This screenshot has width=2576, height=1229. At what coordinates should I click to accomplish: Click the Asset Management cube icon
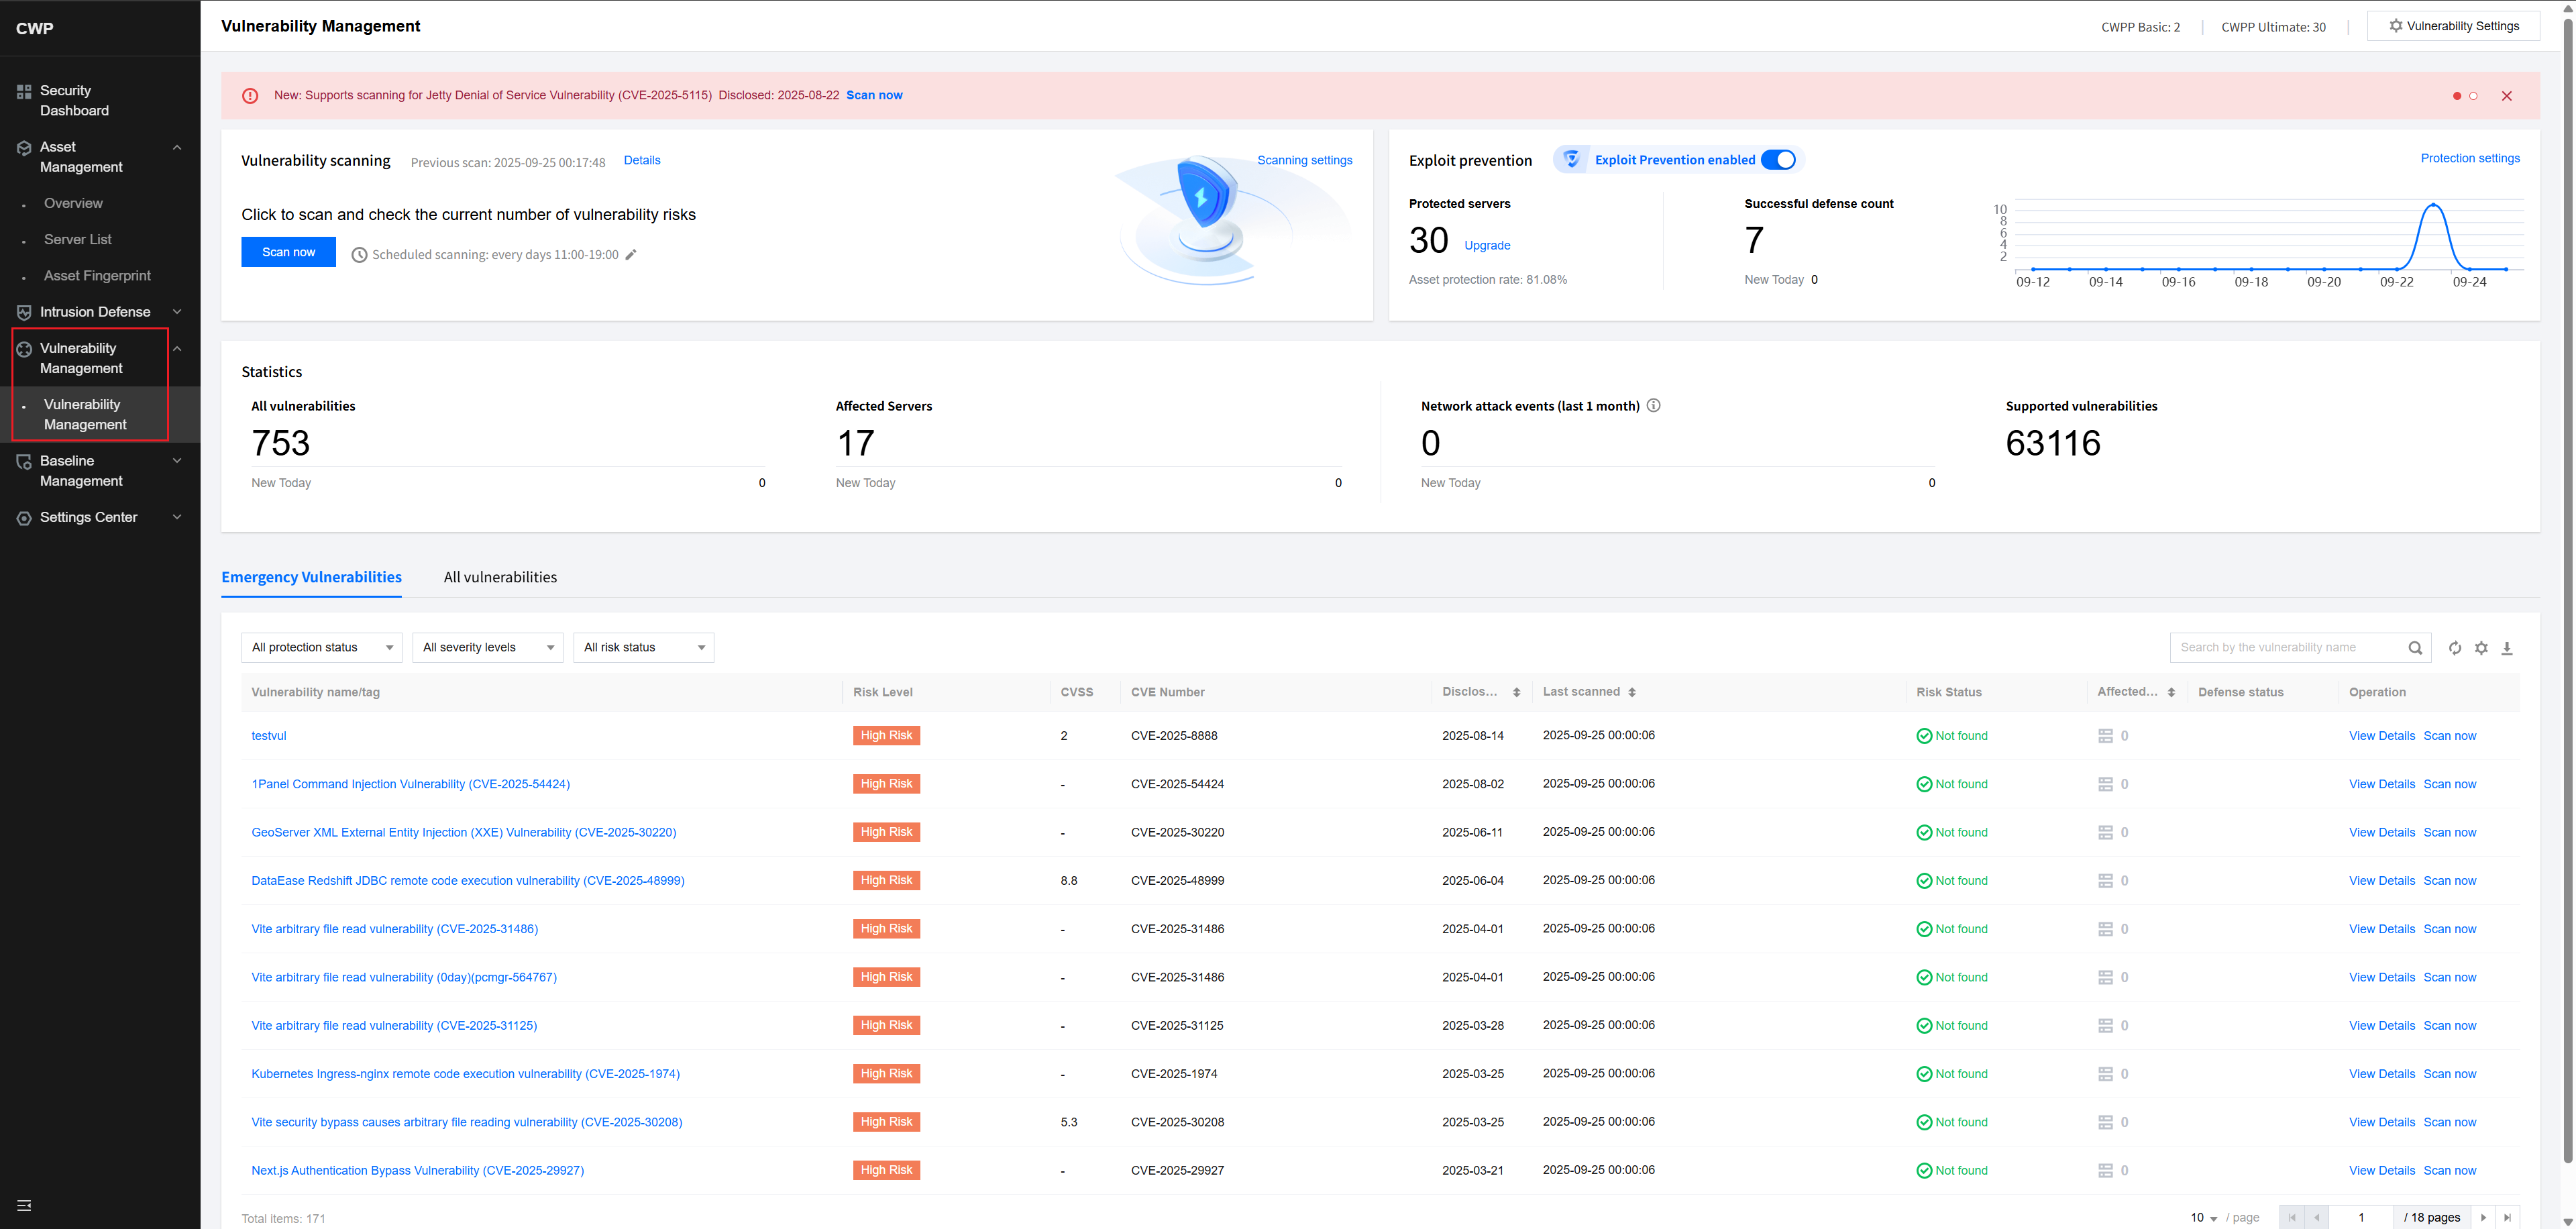pyautogui.click(x=24, y=148)
